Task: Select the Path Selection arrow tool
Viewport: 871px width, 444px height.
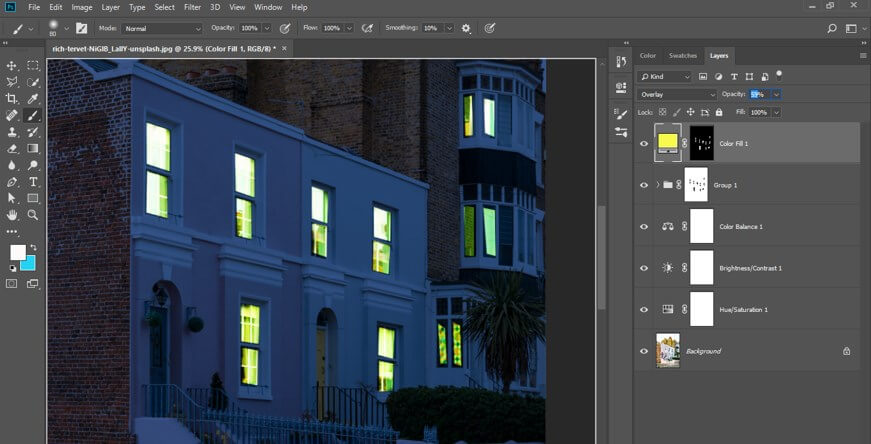Action: 12,198
